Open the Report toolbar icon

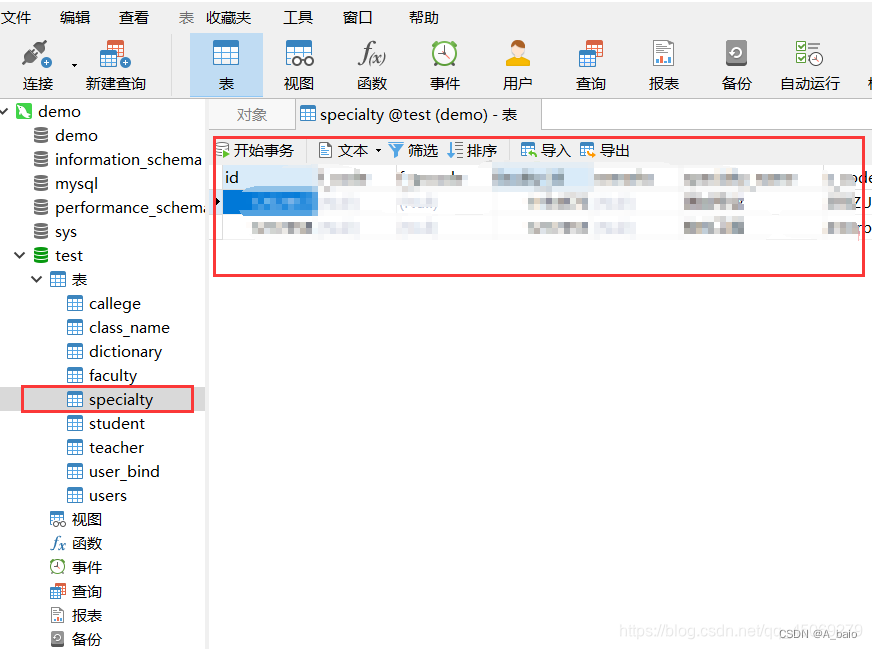(x=663, y=54)
